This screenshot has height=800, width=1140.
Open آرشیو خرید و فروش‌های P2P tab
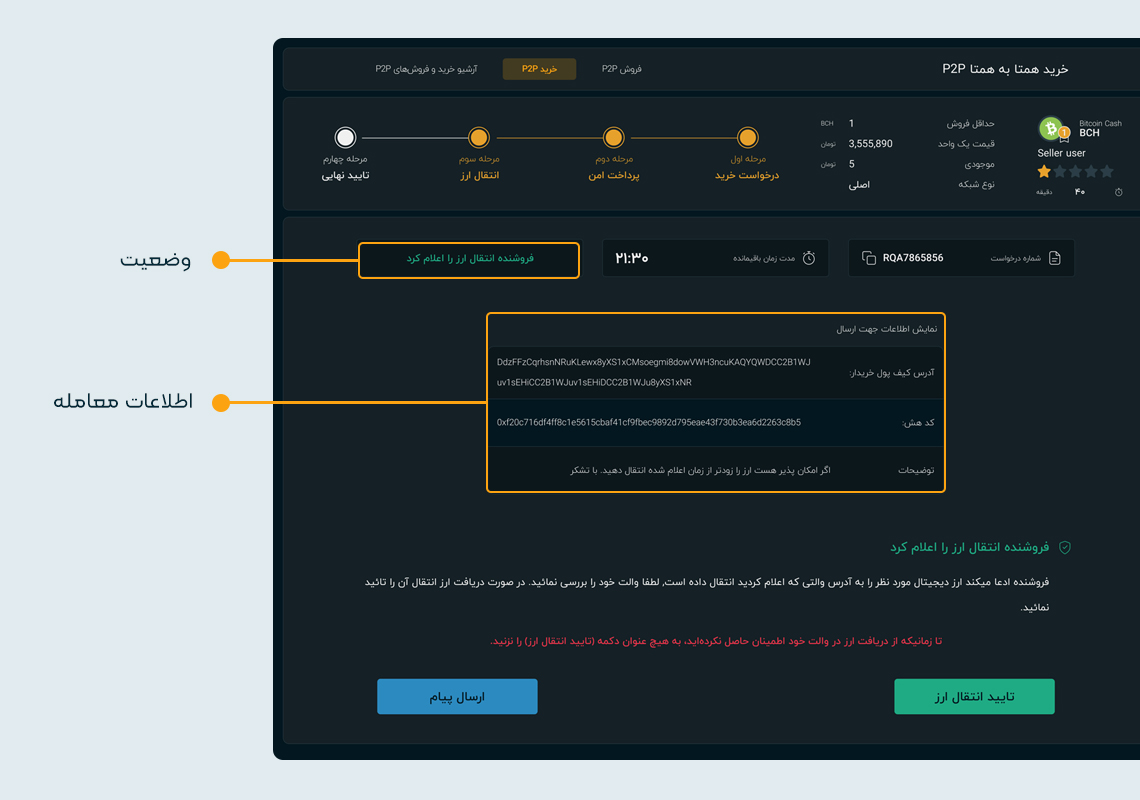point(426,69)
